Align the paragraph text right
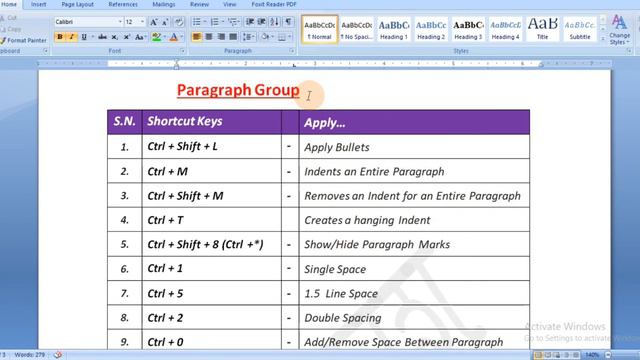 pos(221,37)
